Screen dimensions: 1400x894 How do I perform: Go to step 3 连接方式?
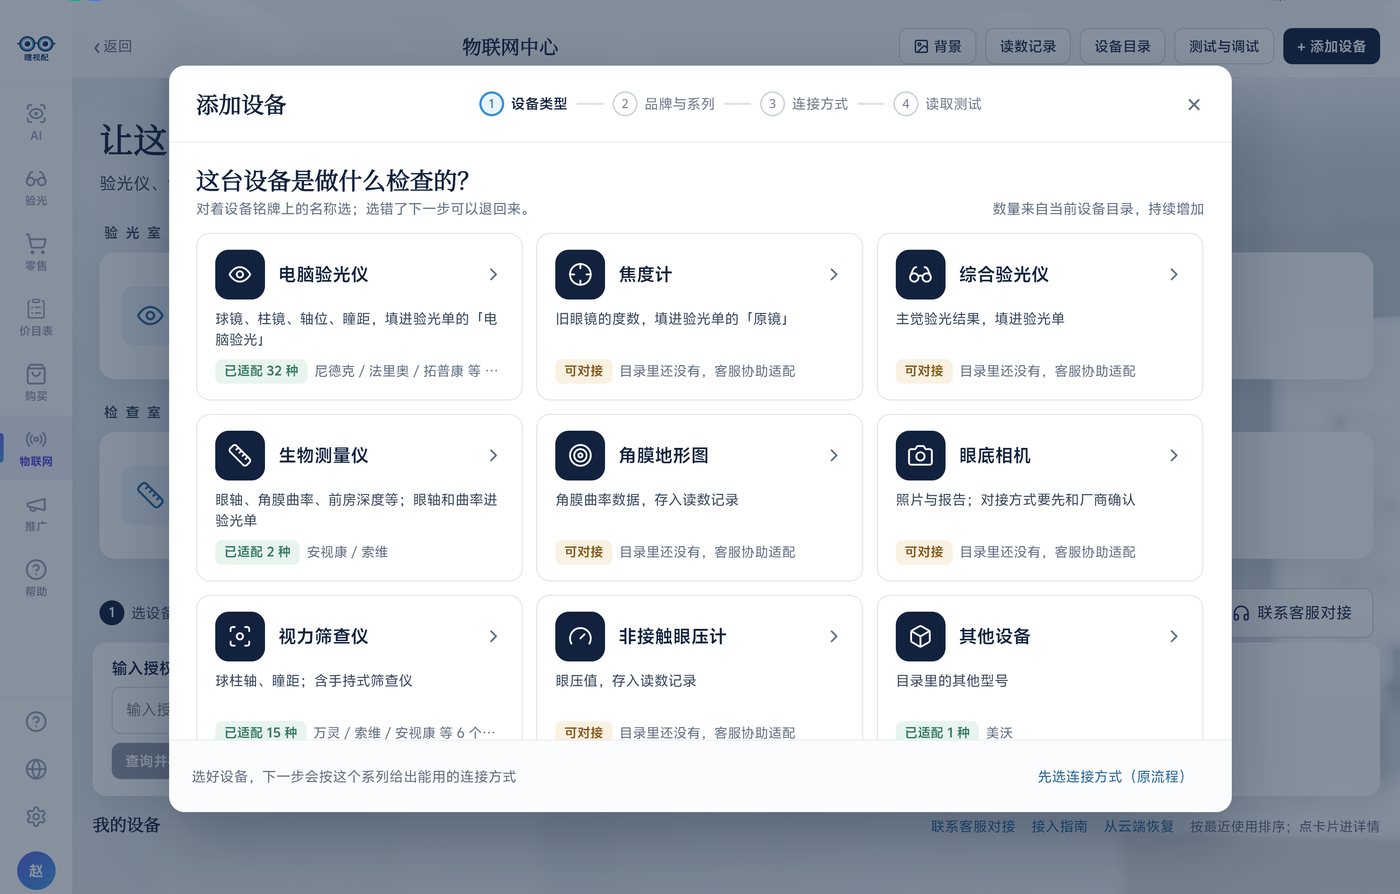pos(804,104)
